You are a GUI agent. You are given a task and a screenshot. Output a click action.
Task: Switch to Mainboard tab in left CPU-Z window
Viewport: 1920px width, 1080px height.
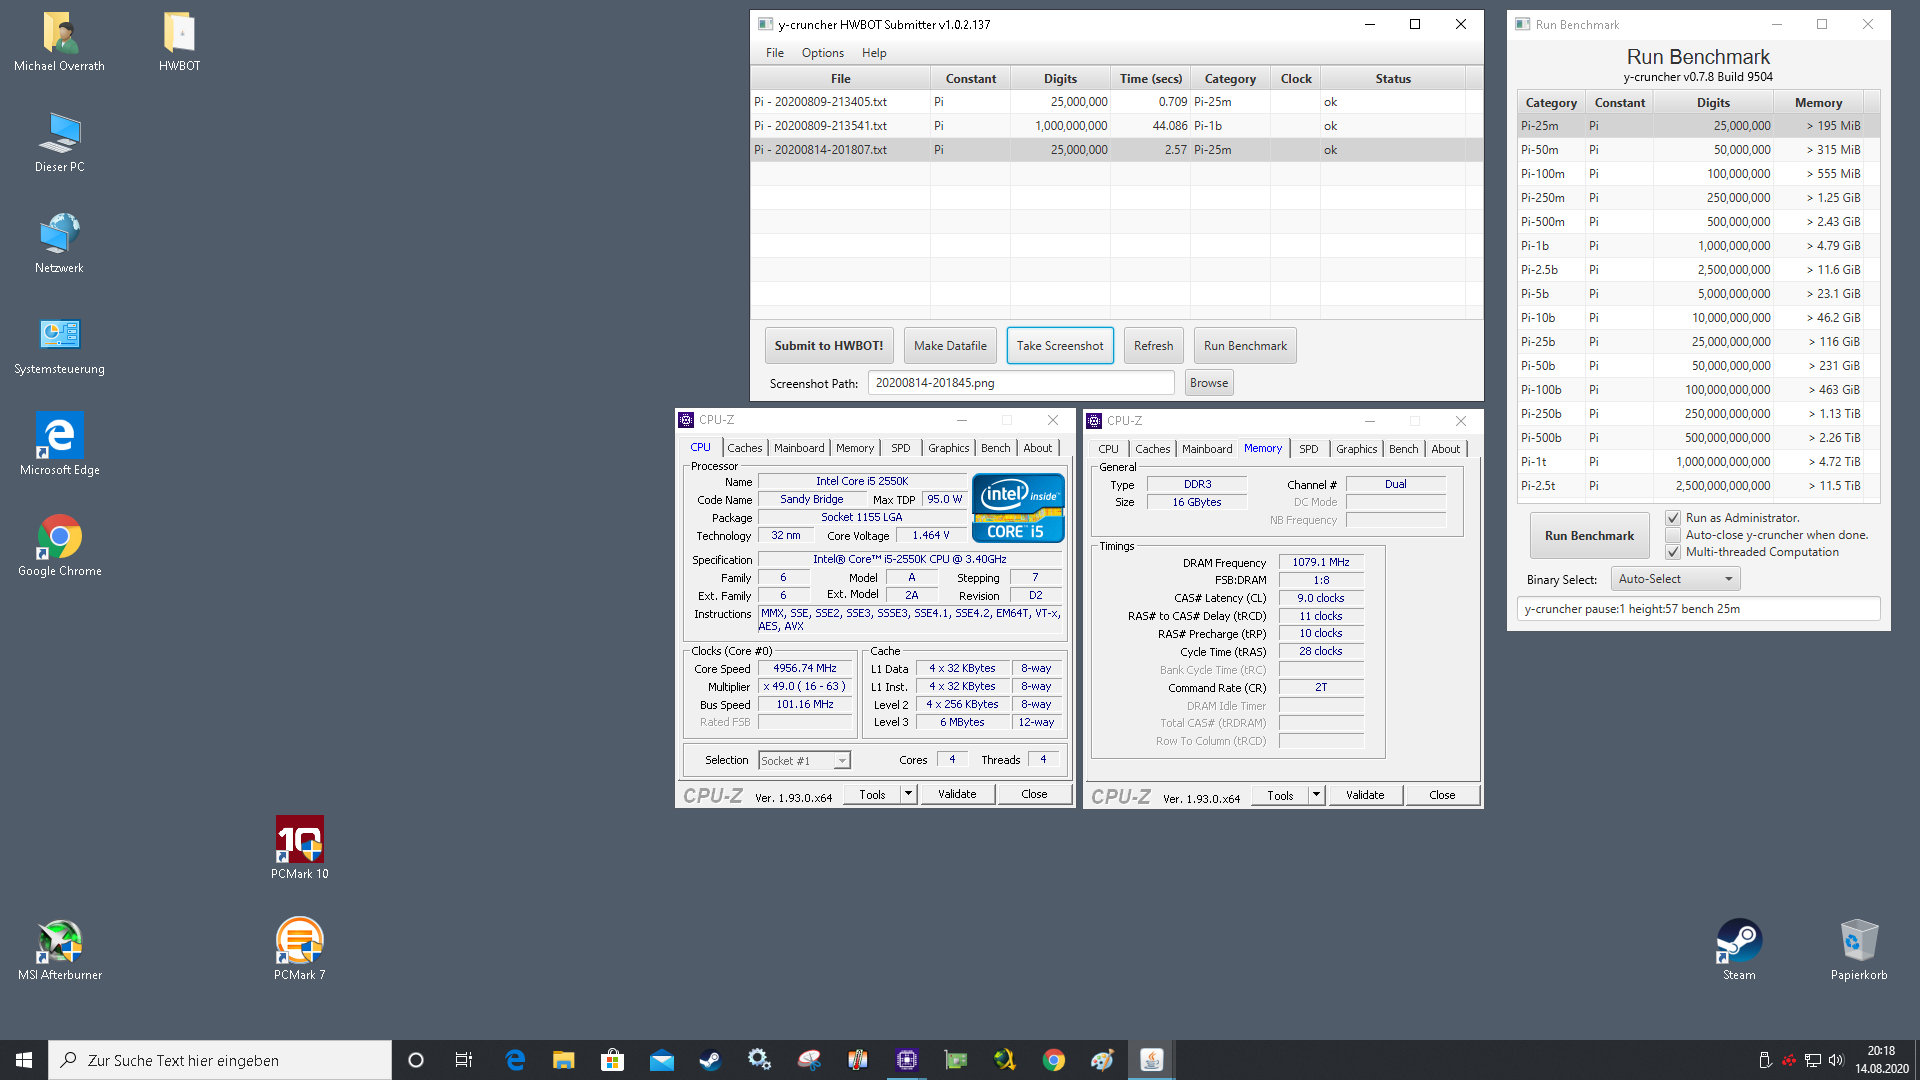[x=799, y=448]
